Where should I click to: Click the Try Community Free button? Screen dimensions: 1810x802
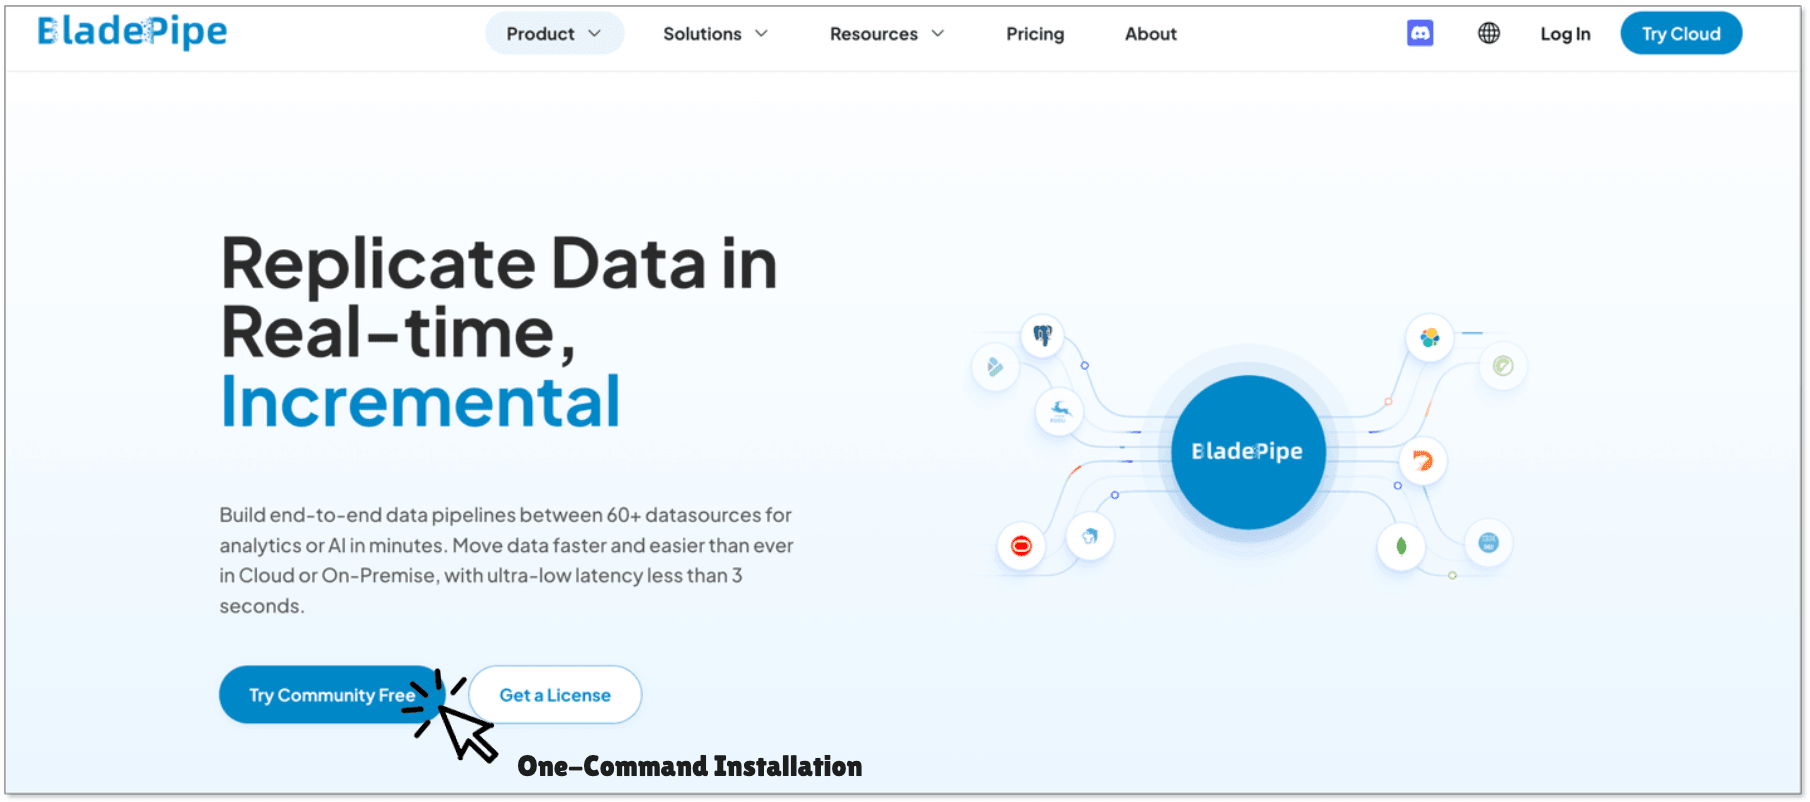pos(331,695)
